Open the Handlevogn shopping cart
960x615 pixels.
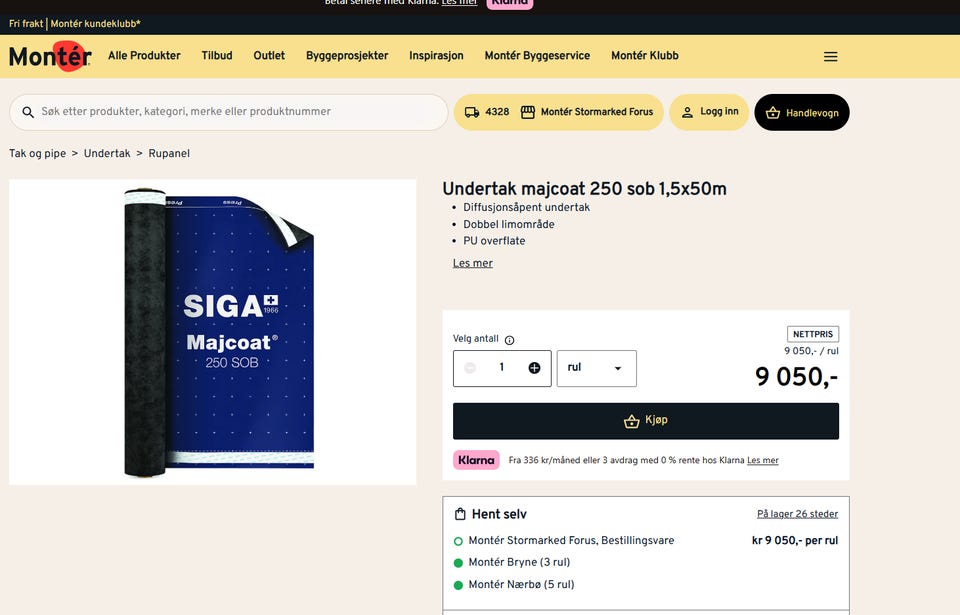pos(801,113)
